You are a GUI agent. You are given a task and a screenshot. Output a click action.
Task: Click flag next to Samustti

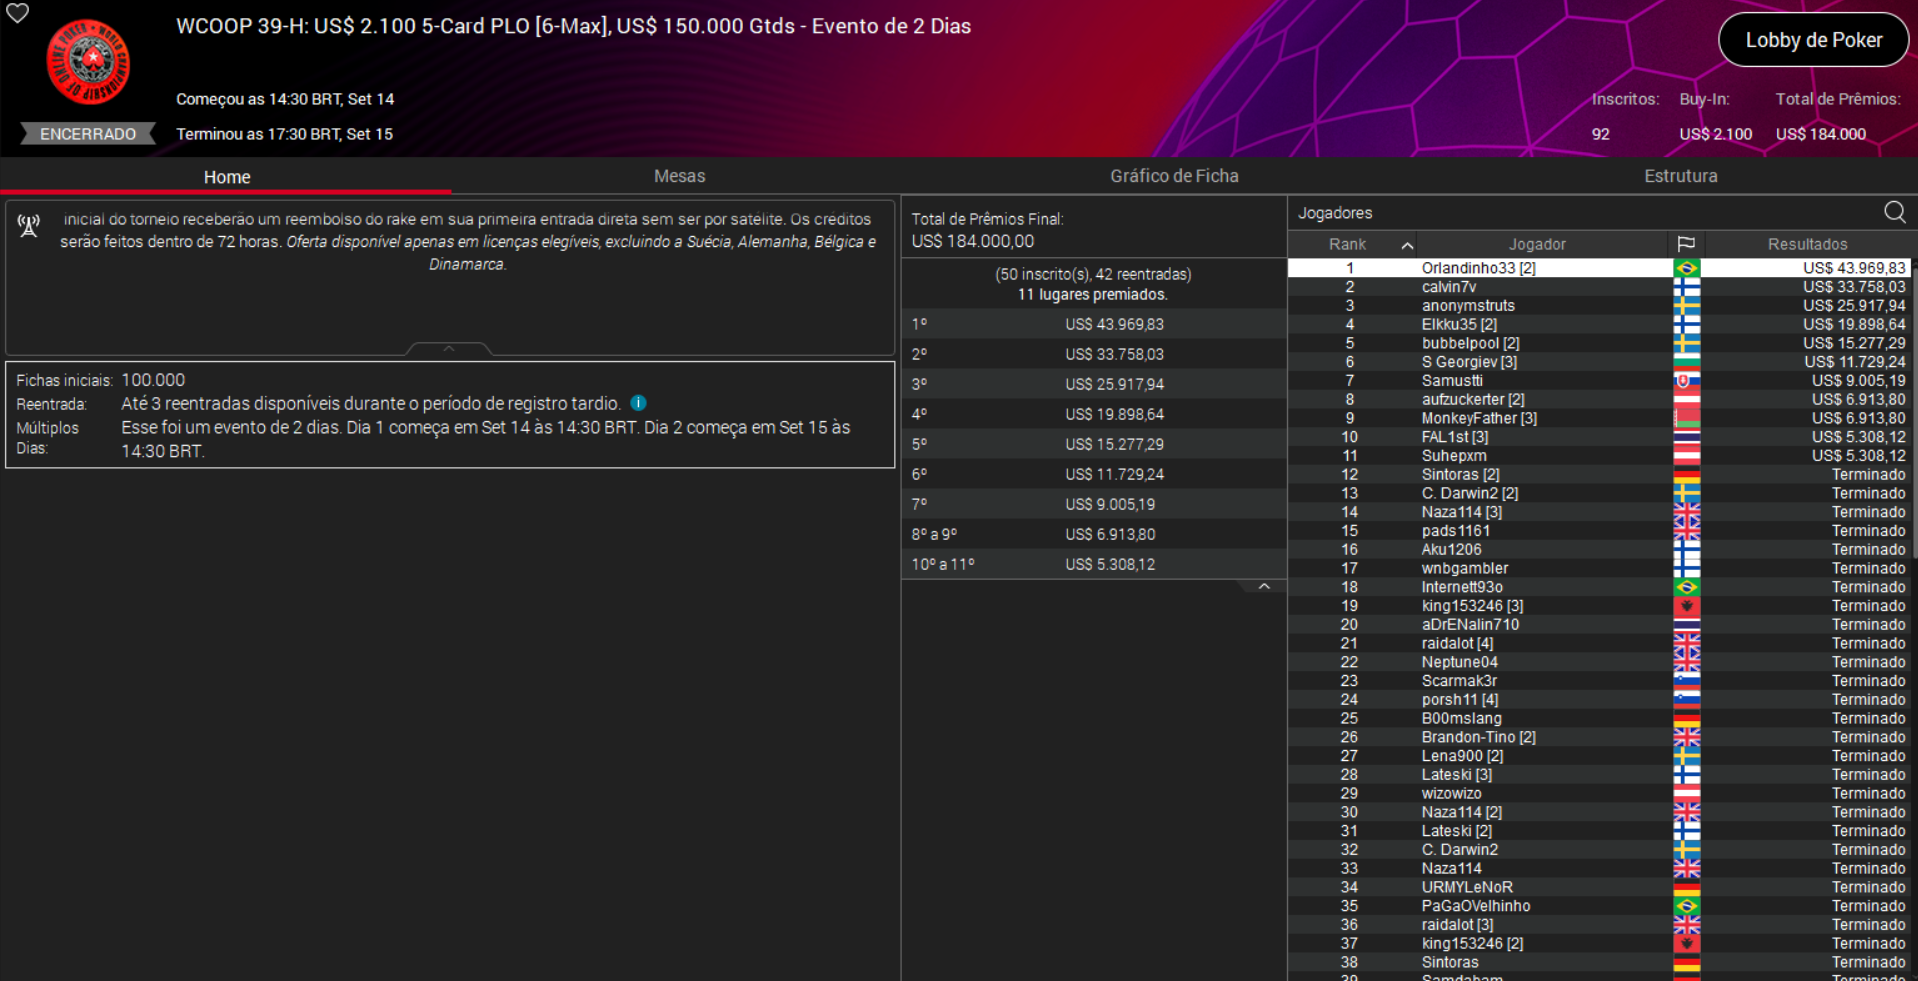(1686, 381)
